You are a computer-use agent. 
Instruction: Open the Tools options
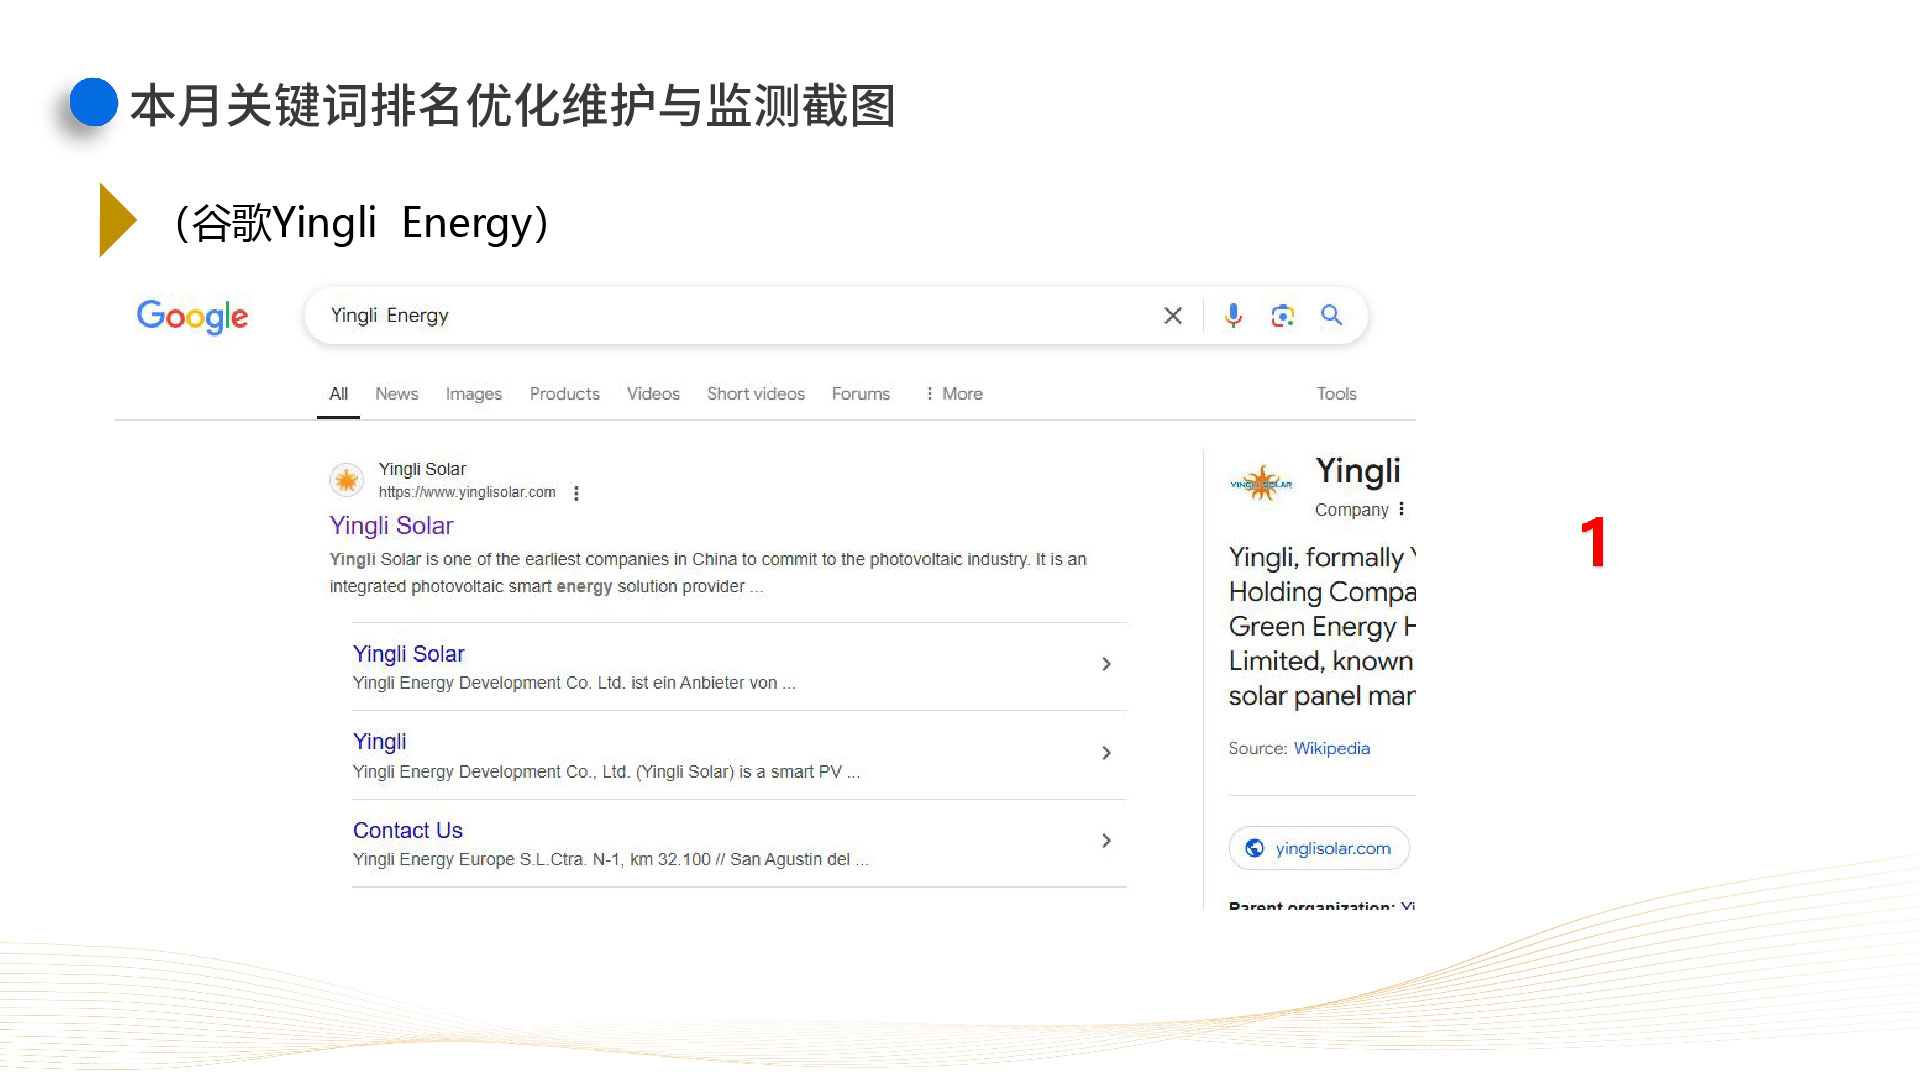1337,394
